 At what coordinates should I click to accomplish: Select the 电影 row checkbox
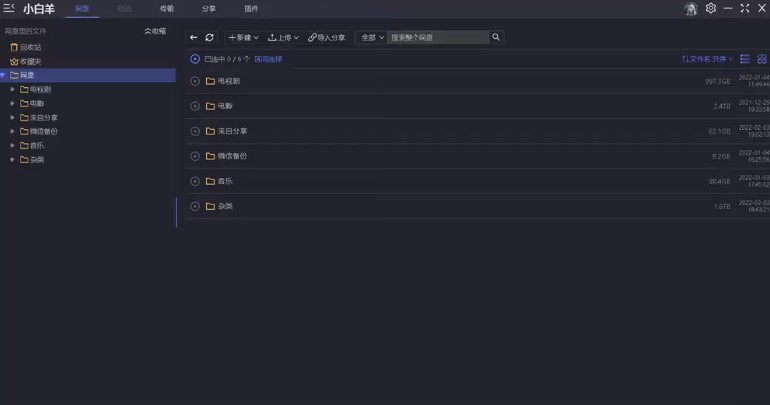(195, 106)
